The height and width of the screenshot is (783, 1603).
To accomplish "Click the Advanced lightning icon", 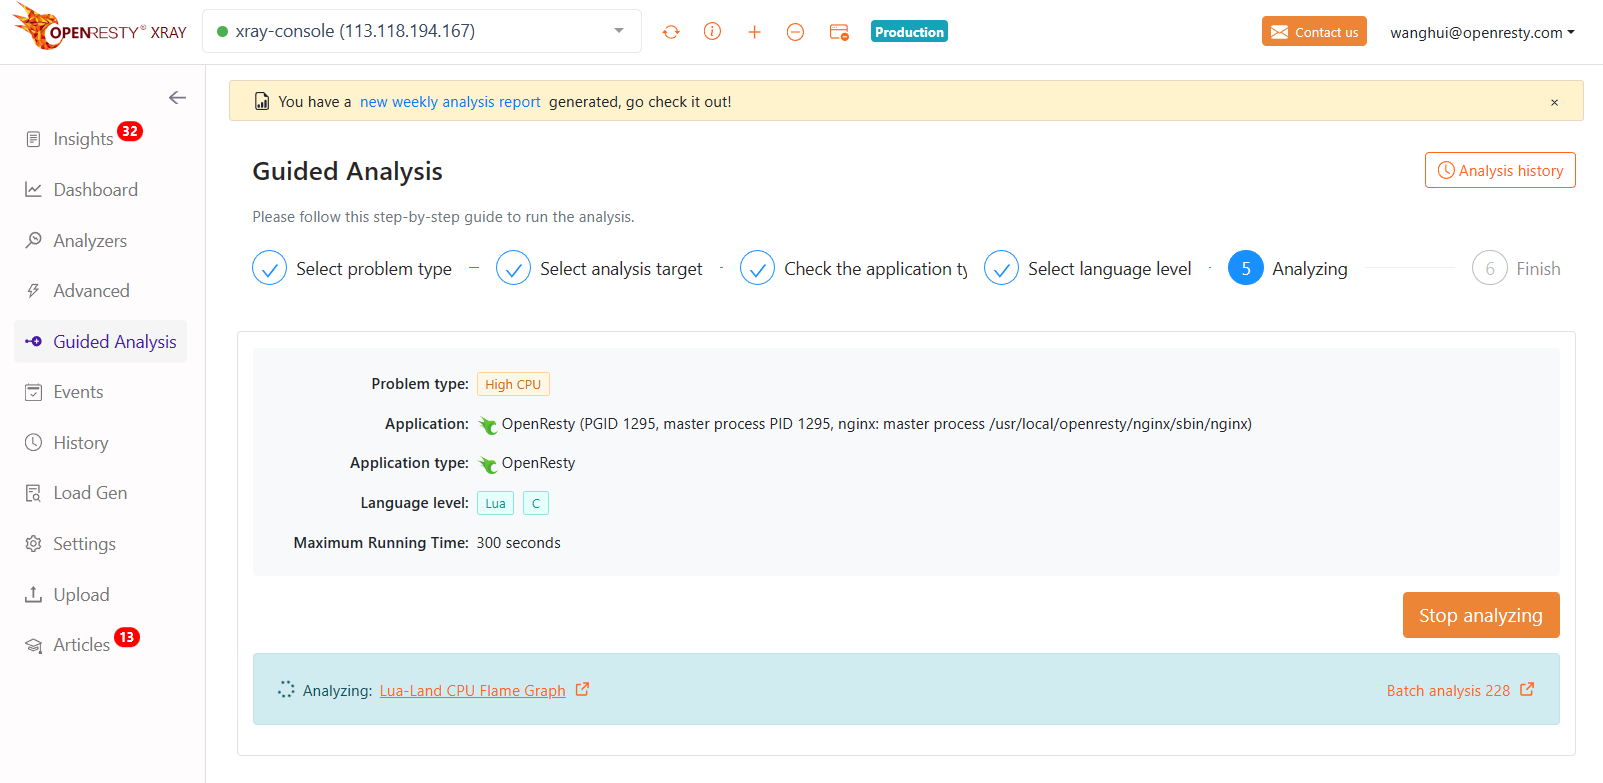I will [x=34, y=291].
